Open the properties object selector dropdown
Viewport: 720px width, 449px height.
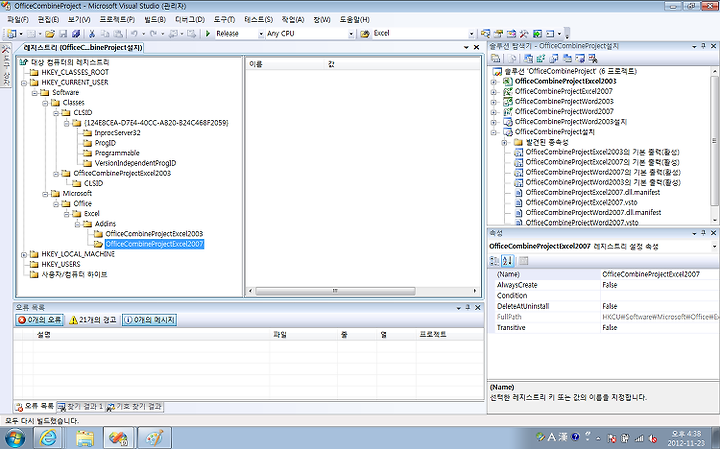pos(714,247)
